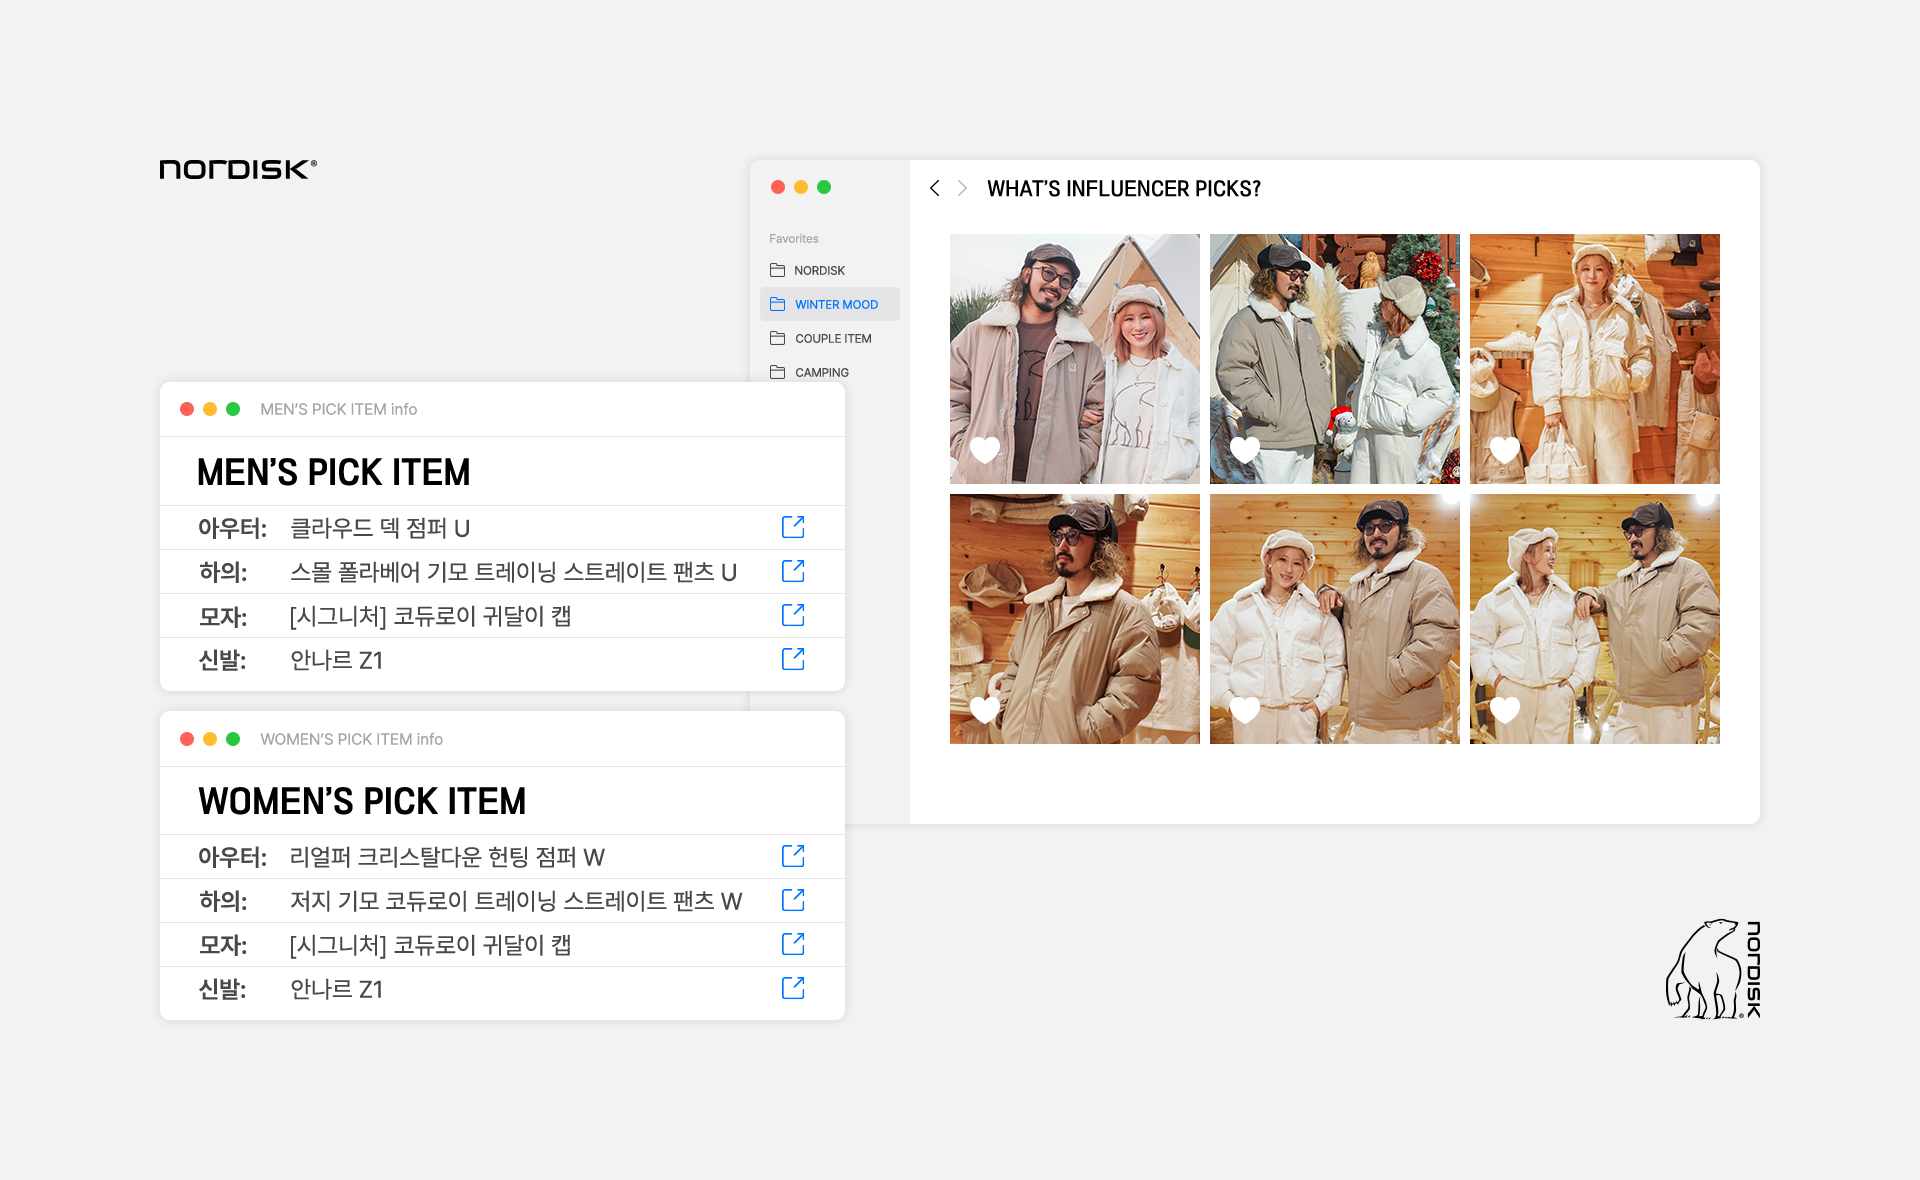The height and width of the screenshot is (1180, 1920).
Task: Open the CAMPING folder in sidebar
Action: point(821,372)
